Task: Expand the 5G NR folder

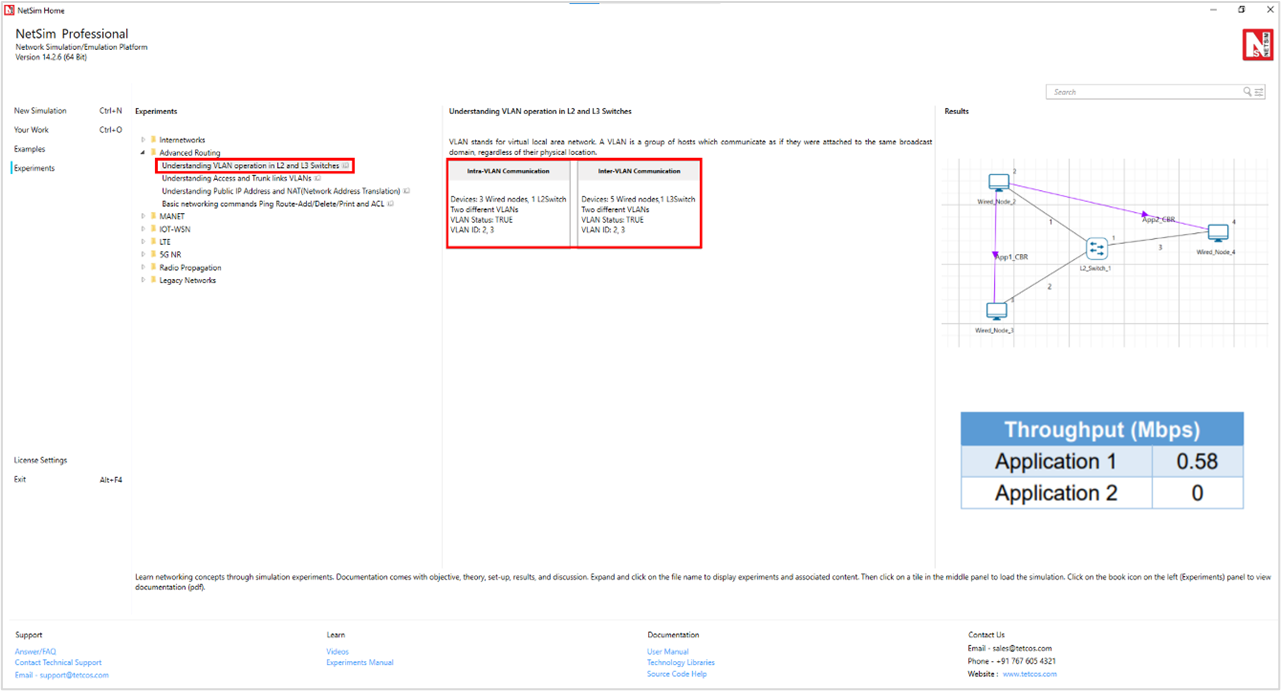Action: tap(143, 255)
